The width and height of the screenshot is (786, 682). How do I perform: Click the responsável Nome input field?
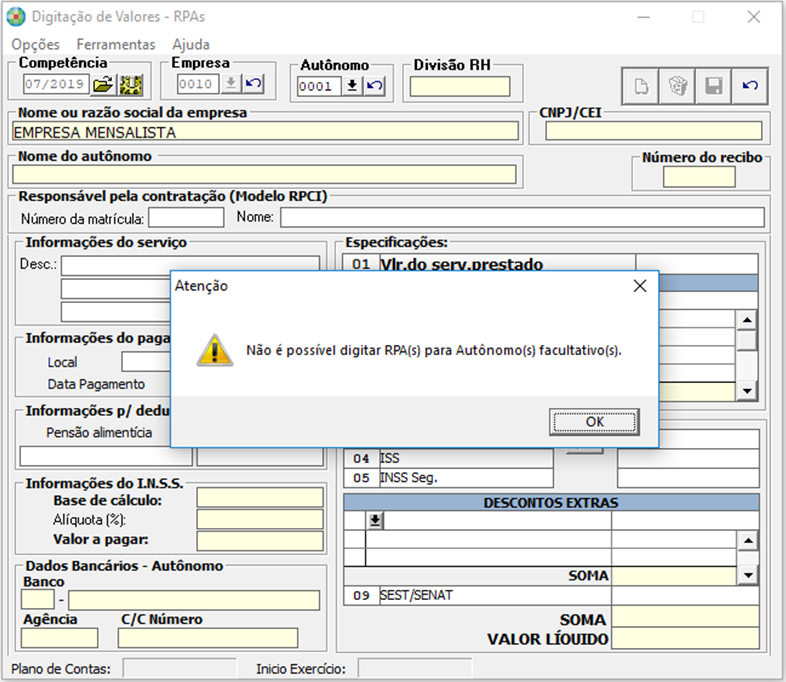[522, 217]
